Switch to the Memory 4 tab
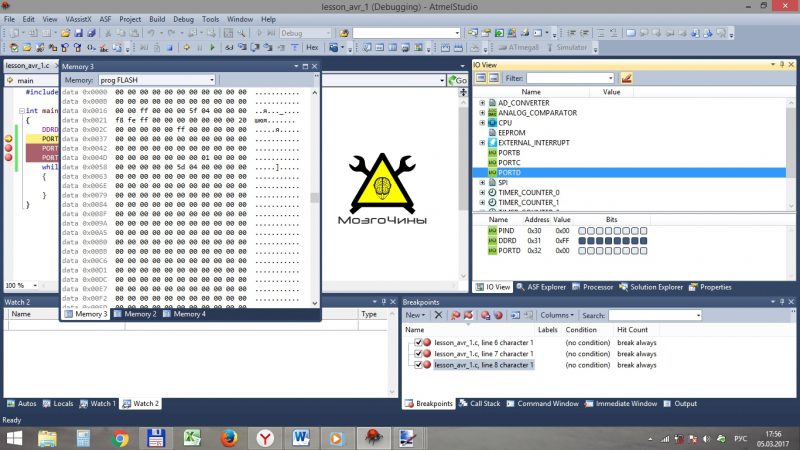 (184, 314)
